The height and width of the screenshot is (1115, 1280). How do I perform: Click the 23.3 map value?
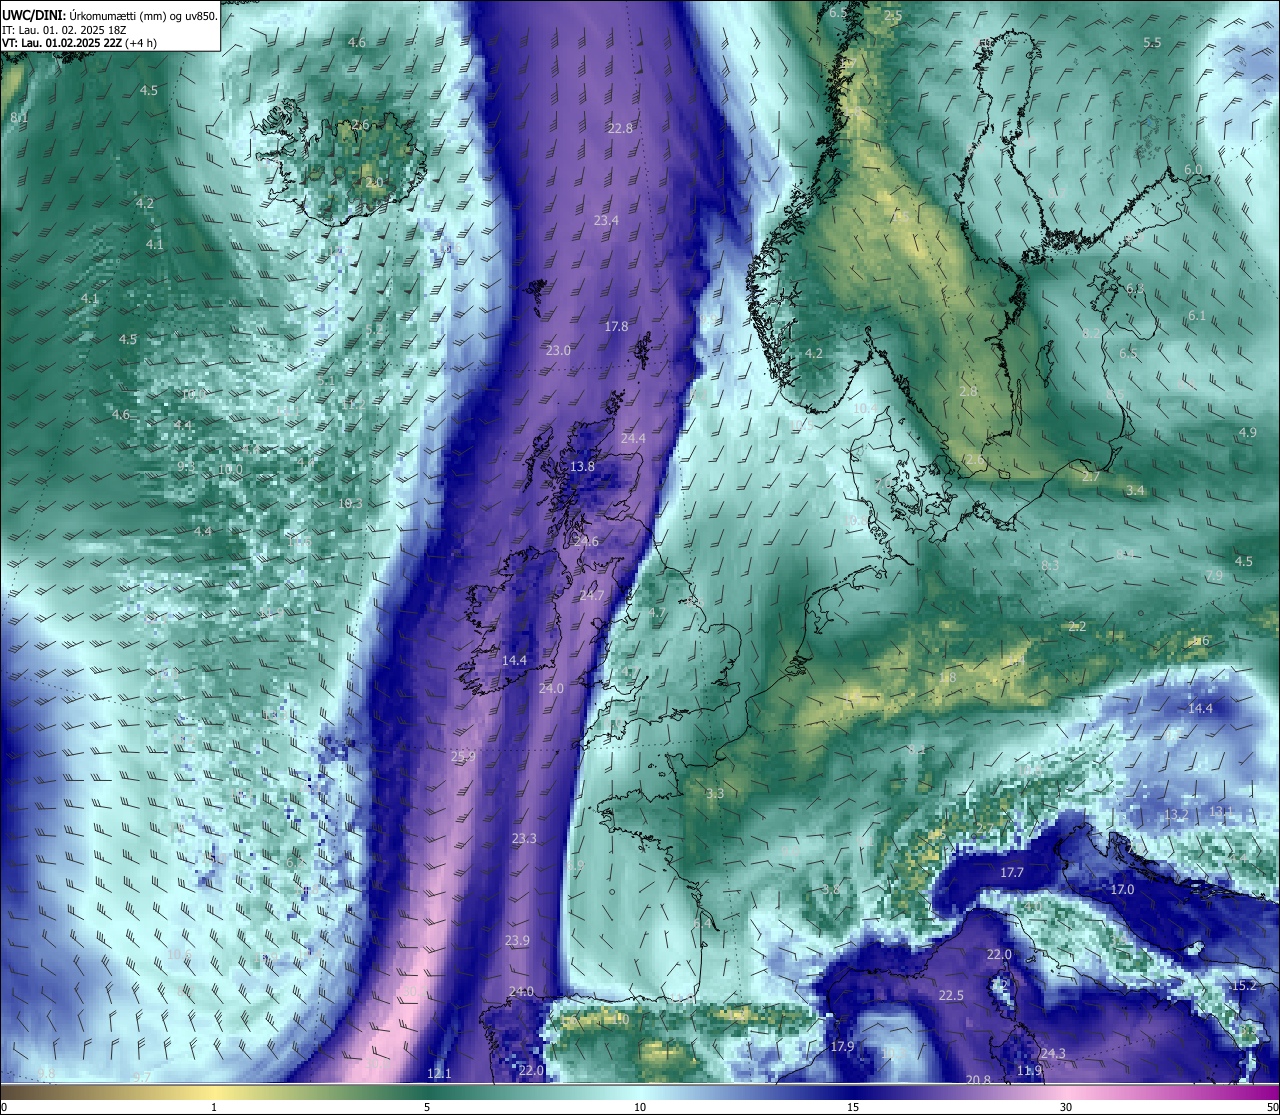524,838
